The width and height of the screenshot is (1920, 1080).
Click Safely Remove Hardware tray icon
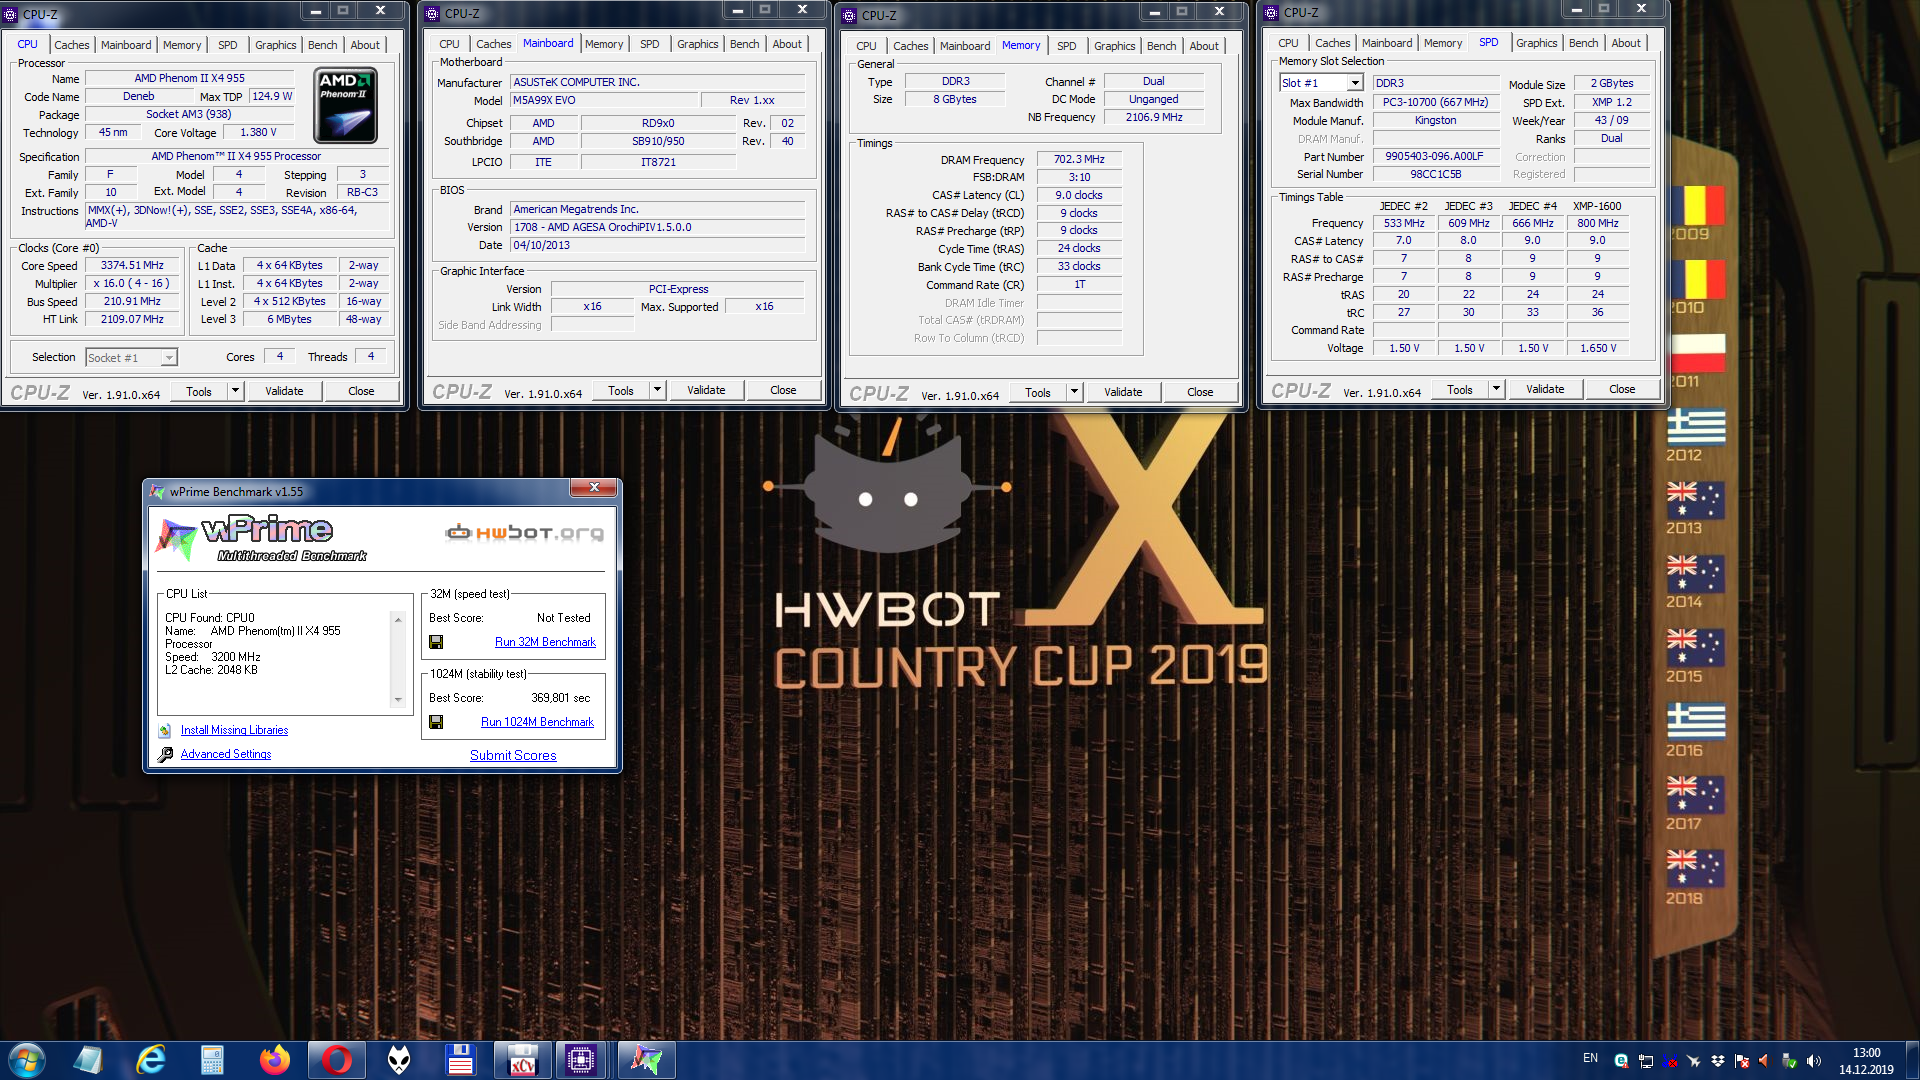[x=1790, y=1061]
